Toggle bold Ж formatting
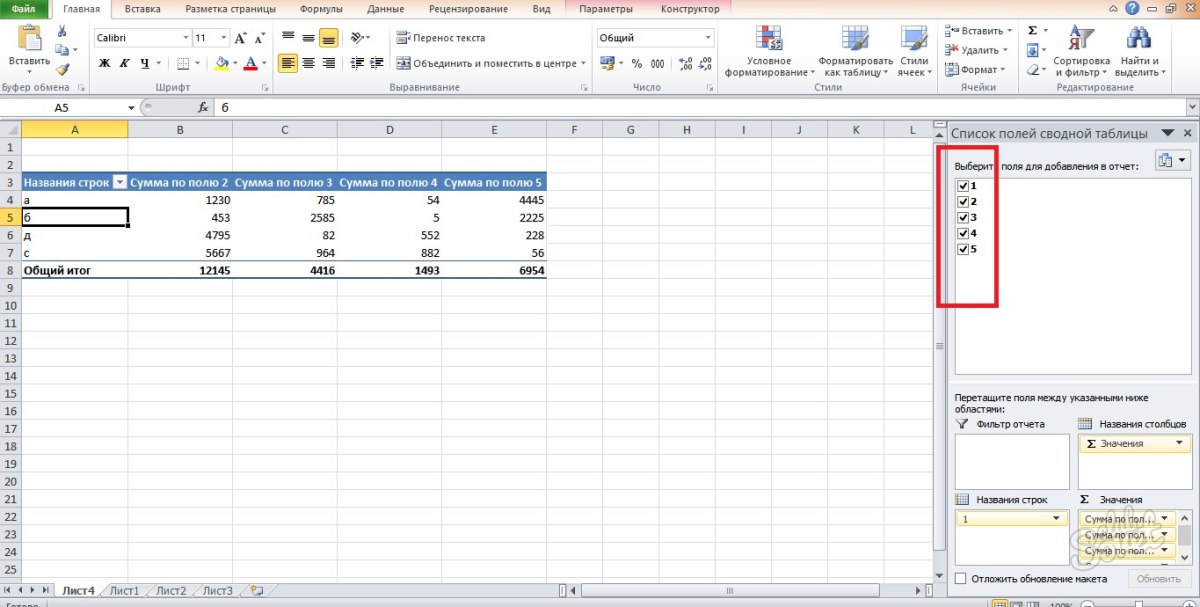The image size is (1200, 607). tap(104, 63)
